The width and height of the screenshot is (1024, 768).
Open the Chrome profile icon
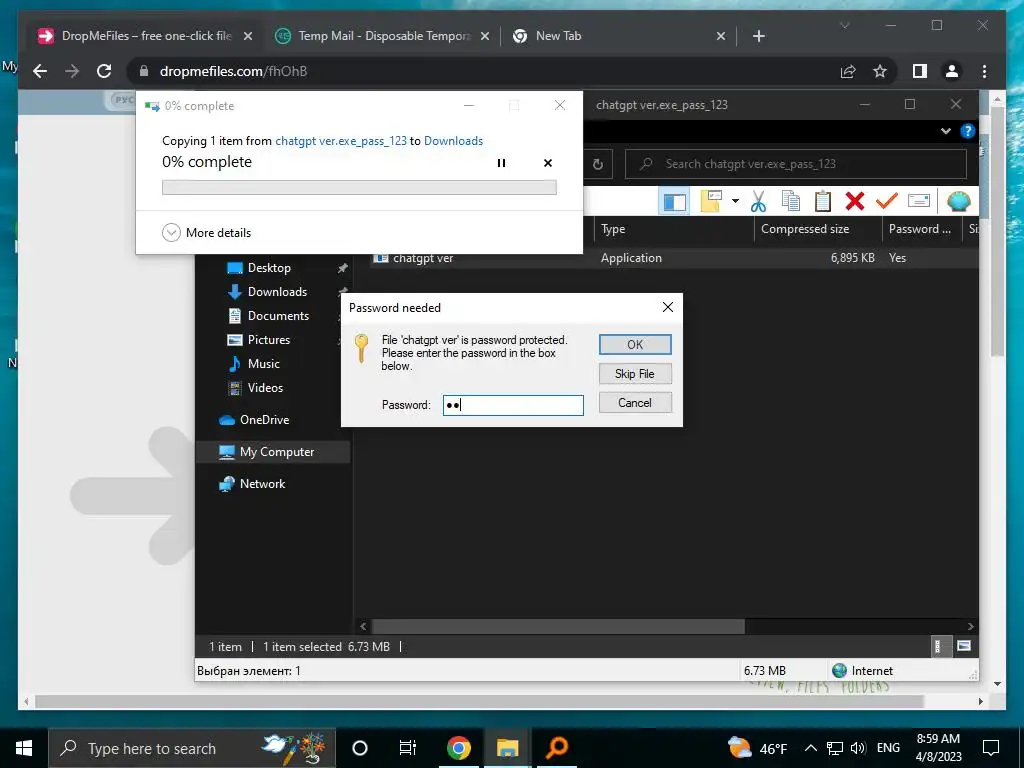pyautogui.click(x=952, y=71)
